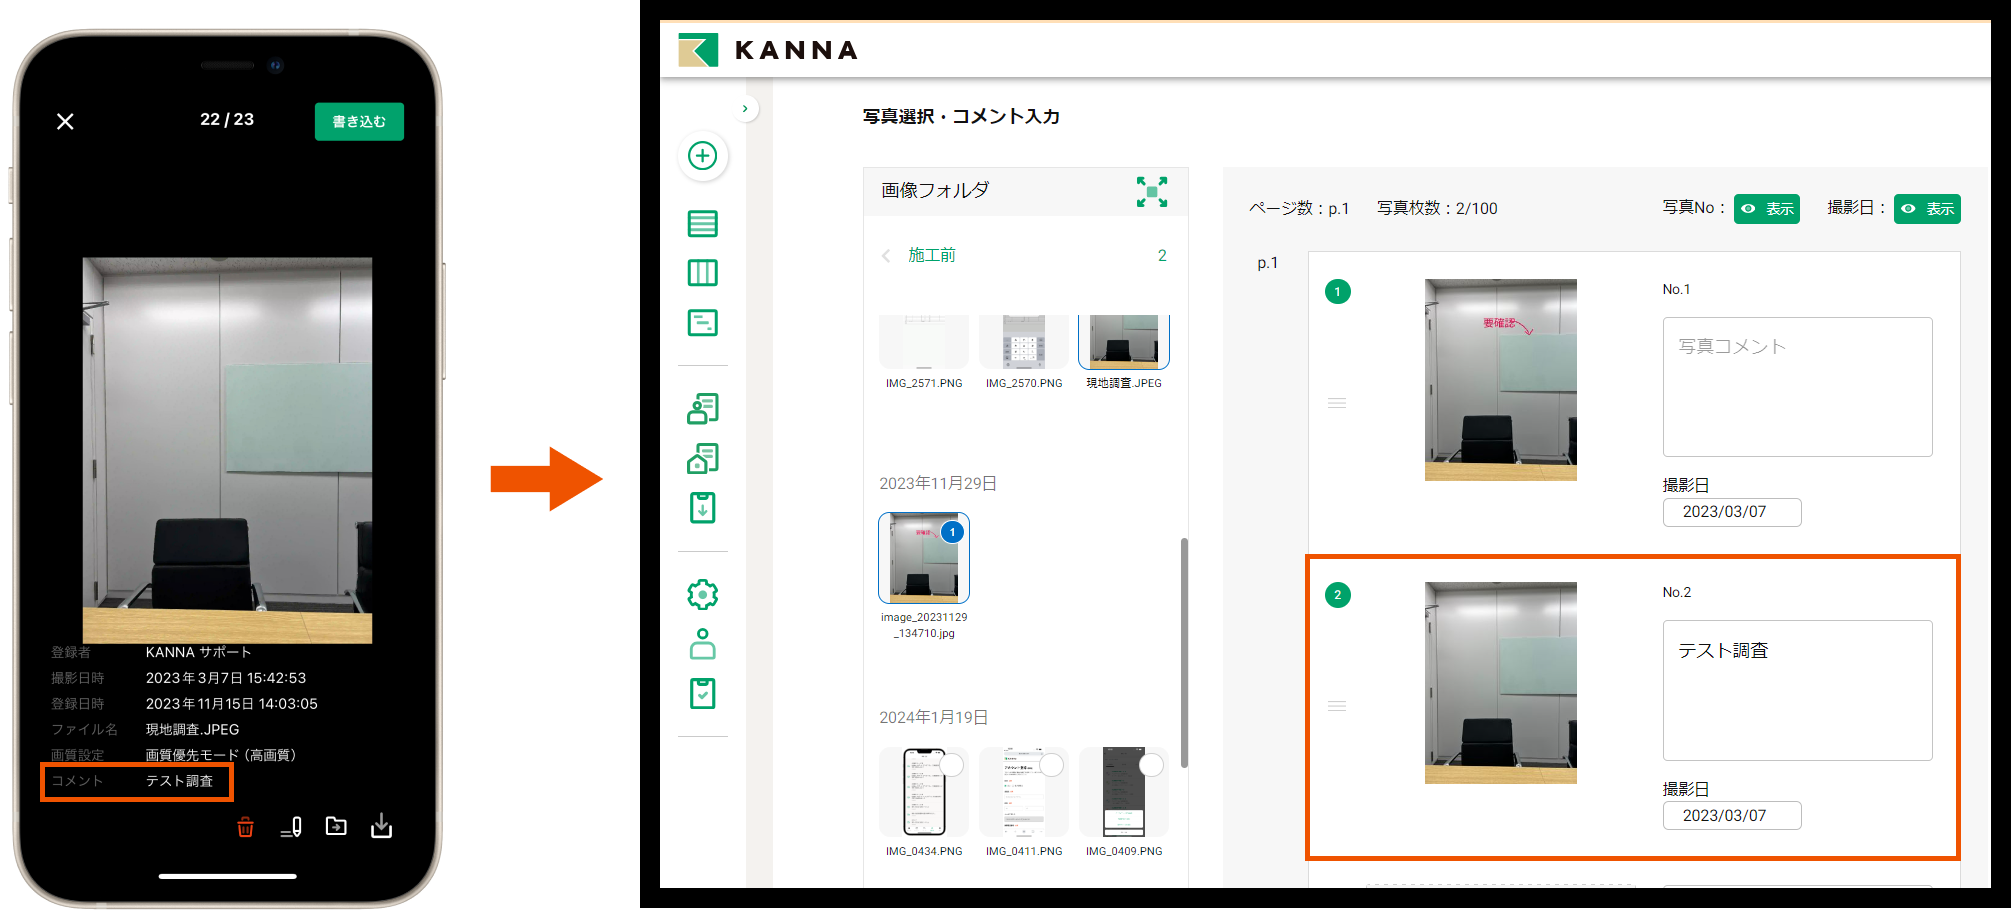Open the create new item icon
The width and height of the screenshot is (2011, 918).
703,157
